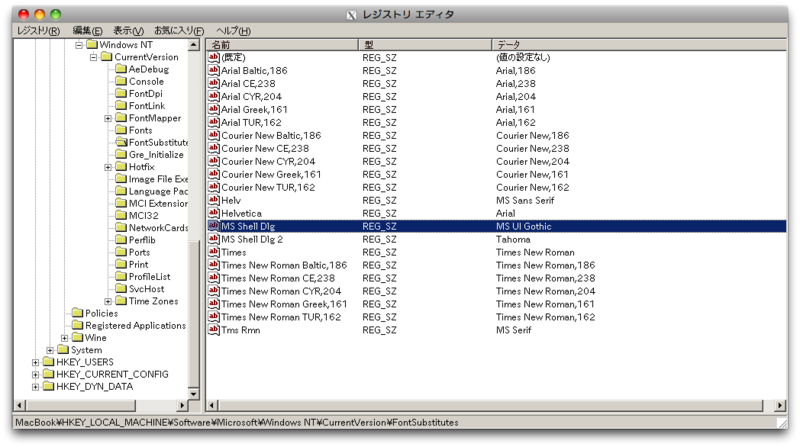Select the NetworkCards key label
This screenshot has height=447, width=800.
158,228
